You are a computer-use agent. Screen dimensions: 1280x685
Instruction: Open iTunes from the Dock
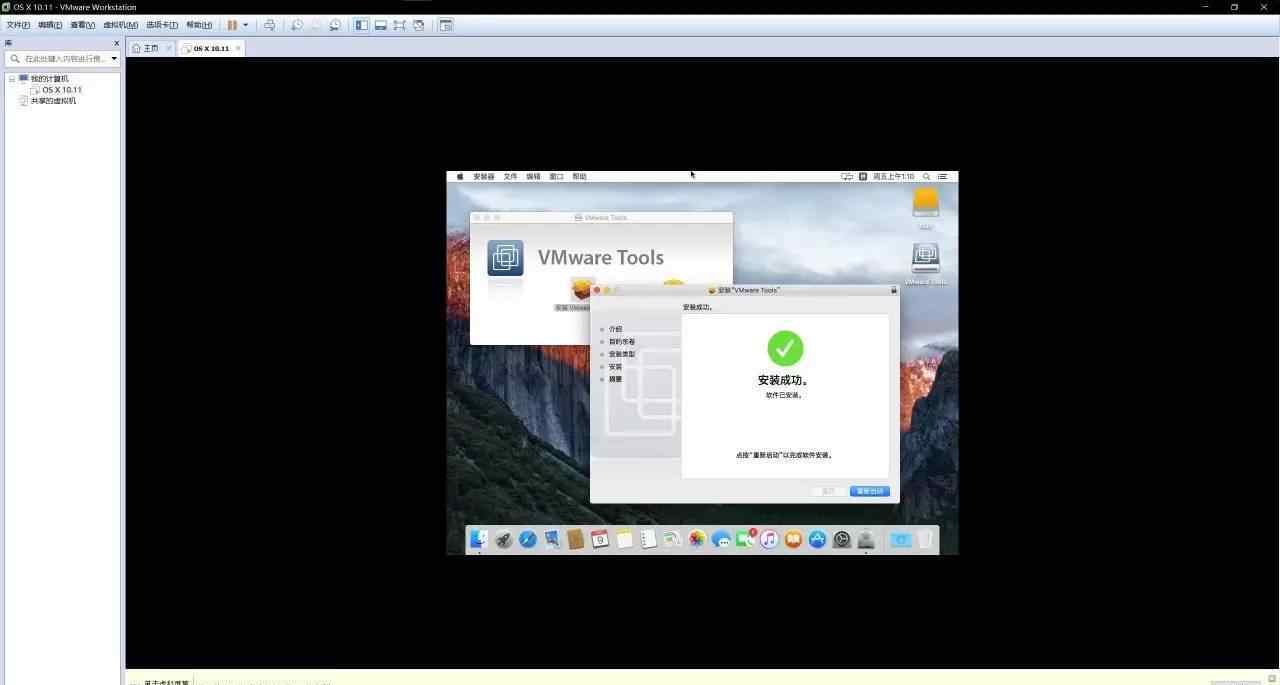coord(769,539)
